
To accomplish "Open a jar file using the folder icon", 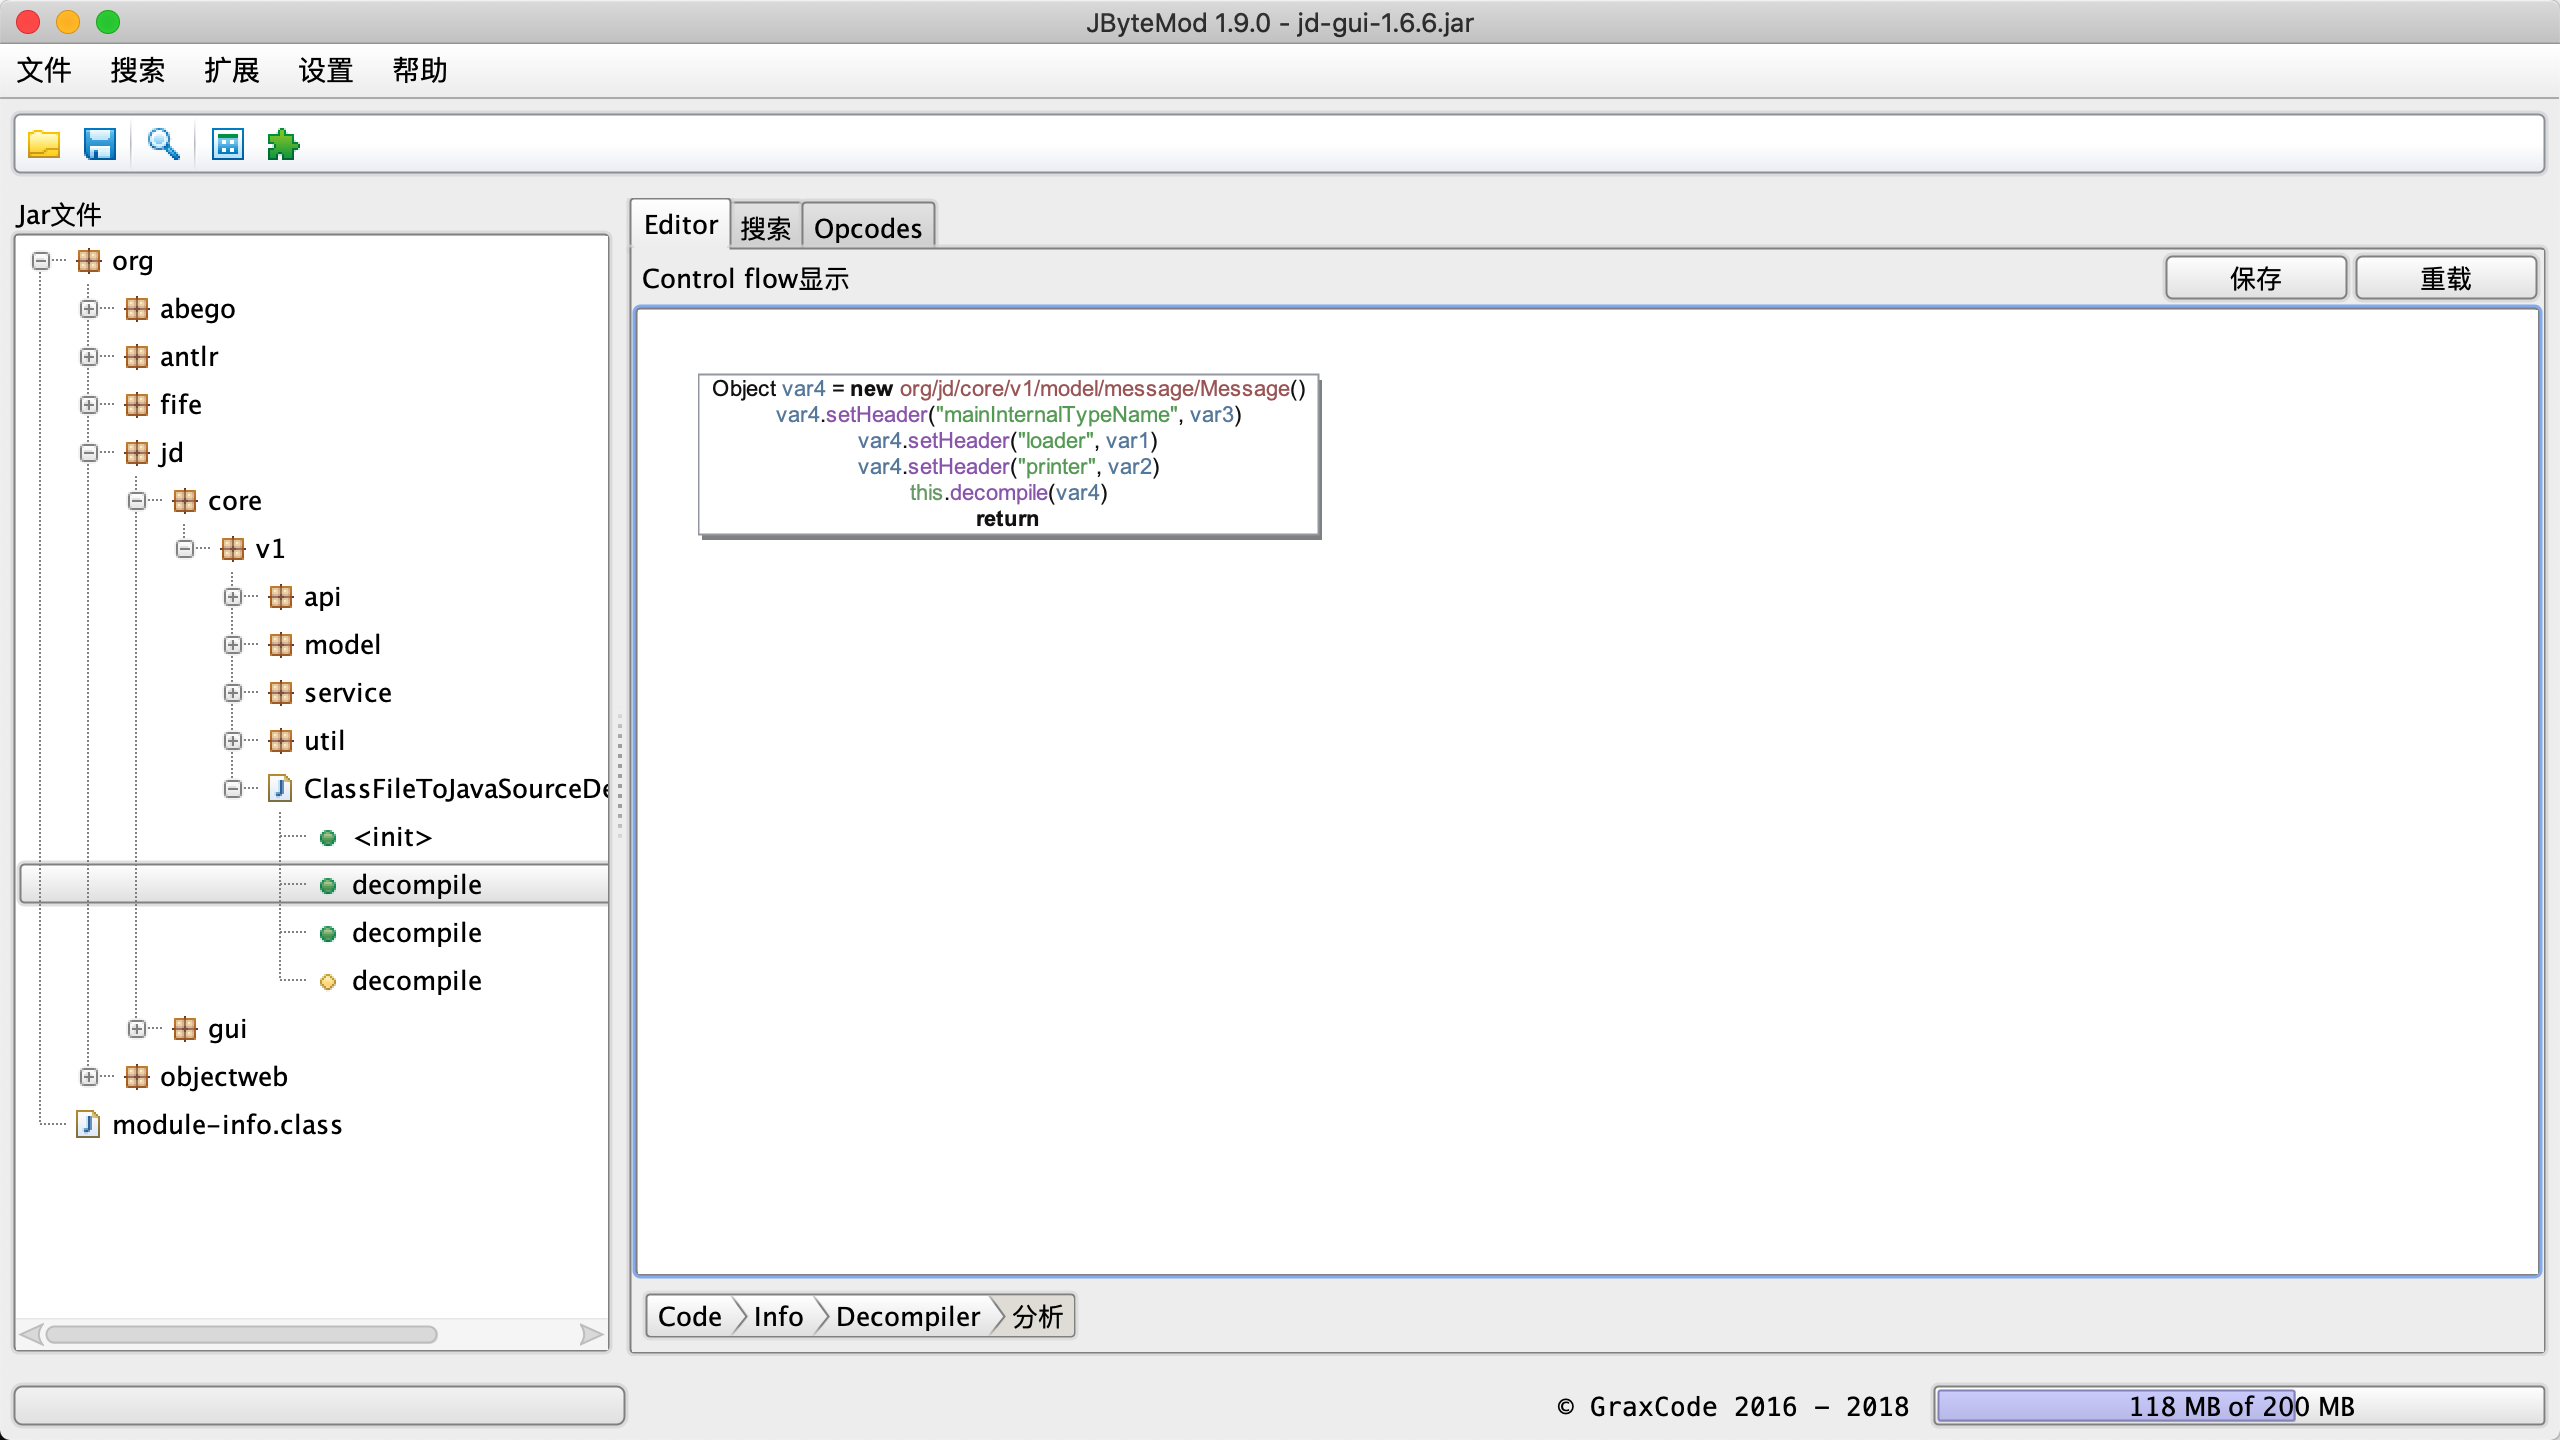I will (x=44, y=144).
